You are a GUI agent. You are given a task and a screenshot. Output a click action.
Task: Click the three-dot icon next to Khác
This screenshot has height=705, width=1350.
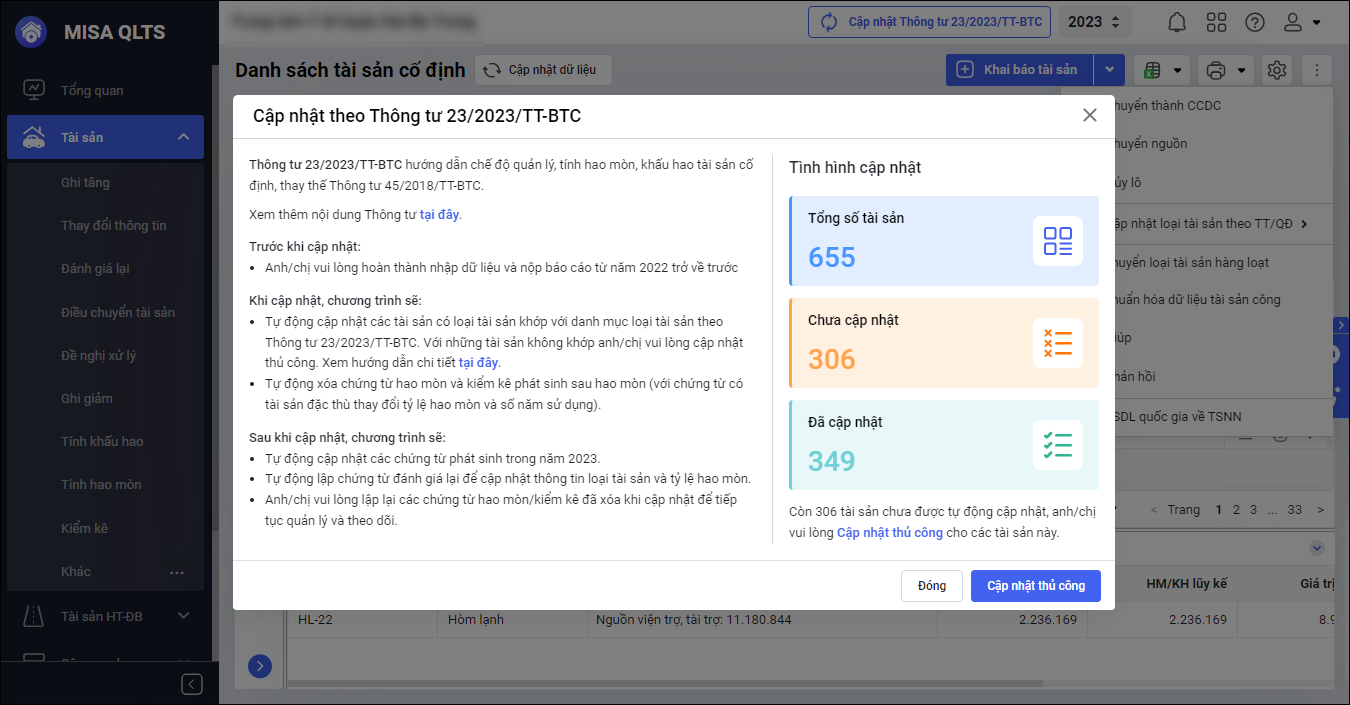[177, 572]
